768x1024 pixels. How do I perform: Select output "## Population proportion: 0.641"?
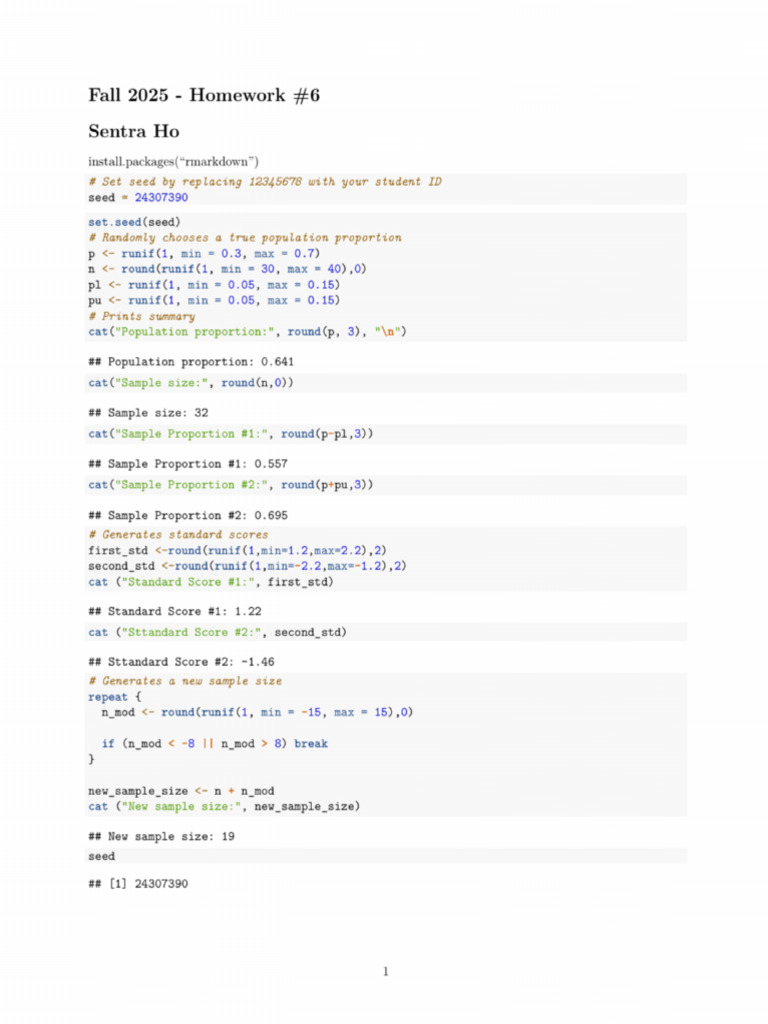point(191,362)
